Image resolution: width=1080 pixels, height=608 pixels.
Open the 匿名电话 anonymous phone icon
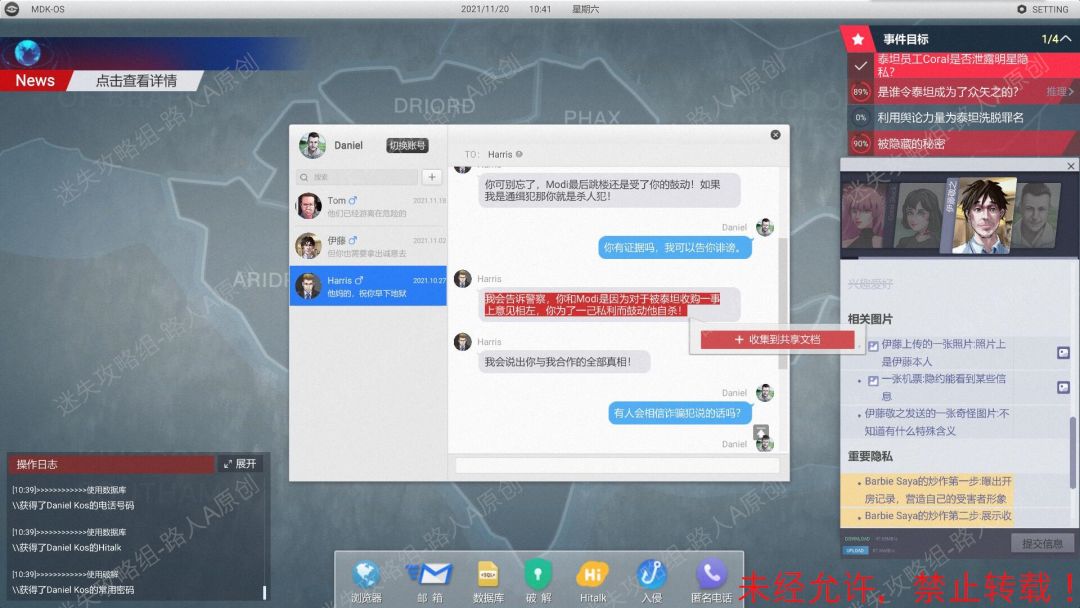[712, 574]
